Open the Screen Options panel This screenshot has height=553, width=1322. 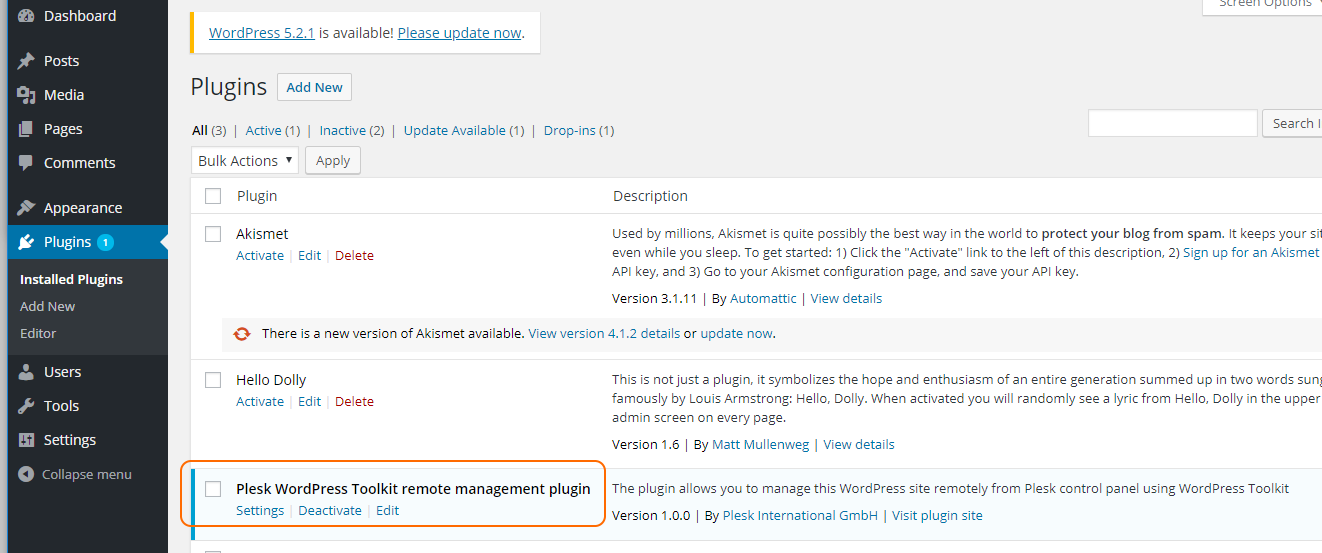(x=1262, y=4)
